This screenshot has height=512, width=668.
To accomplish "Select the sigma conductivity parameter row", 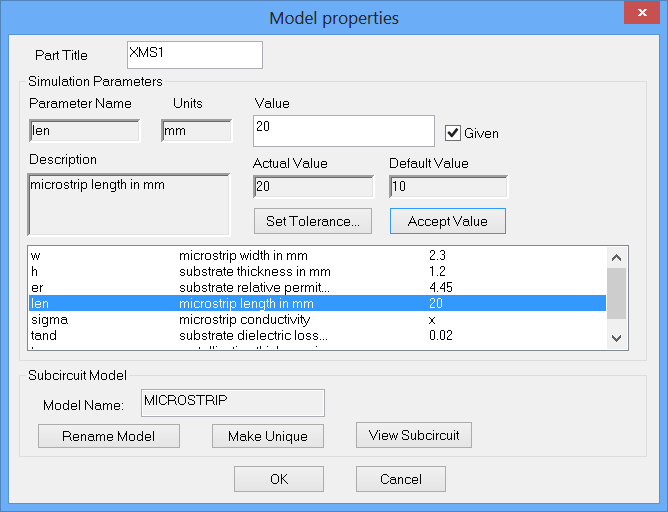I will 300,320.
